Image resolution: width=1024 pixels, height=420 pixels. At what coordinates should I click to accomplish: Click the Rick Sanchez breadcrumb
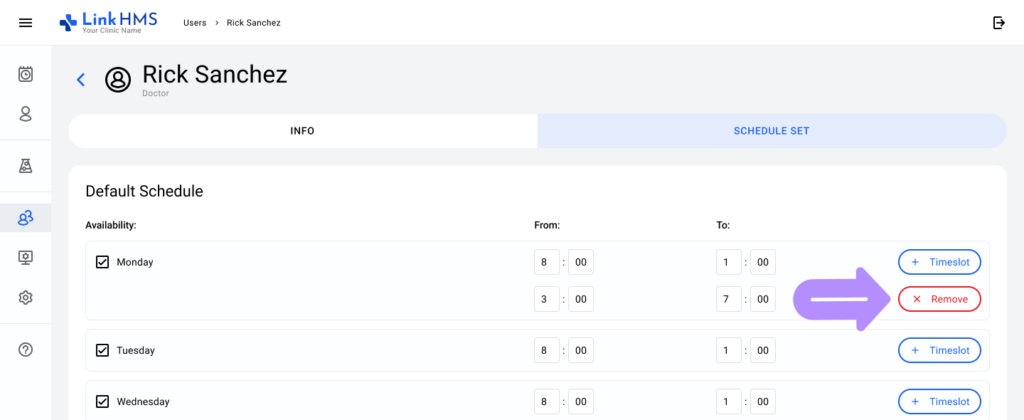pyautogui.click(x=253, y=23)
